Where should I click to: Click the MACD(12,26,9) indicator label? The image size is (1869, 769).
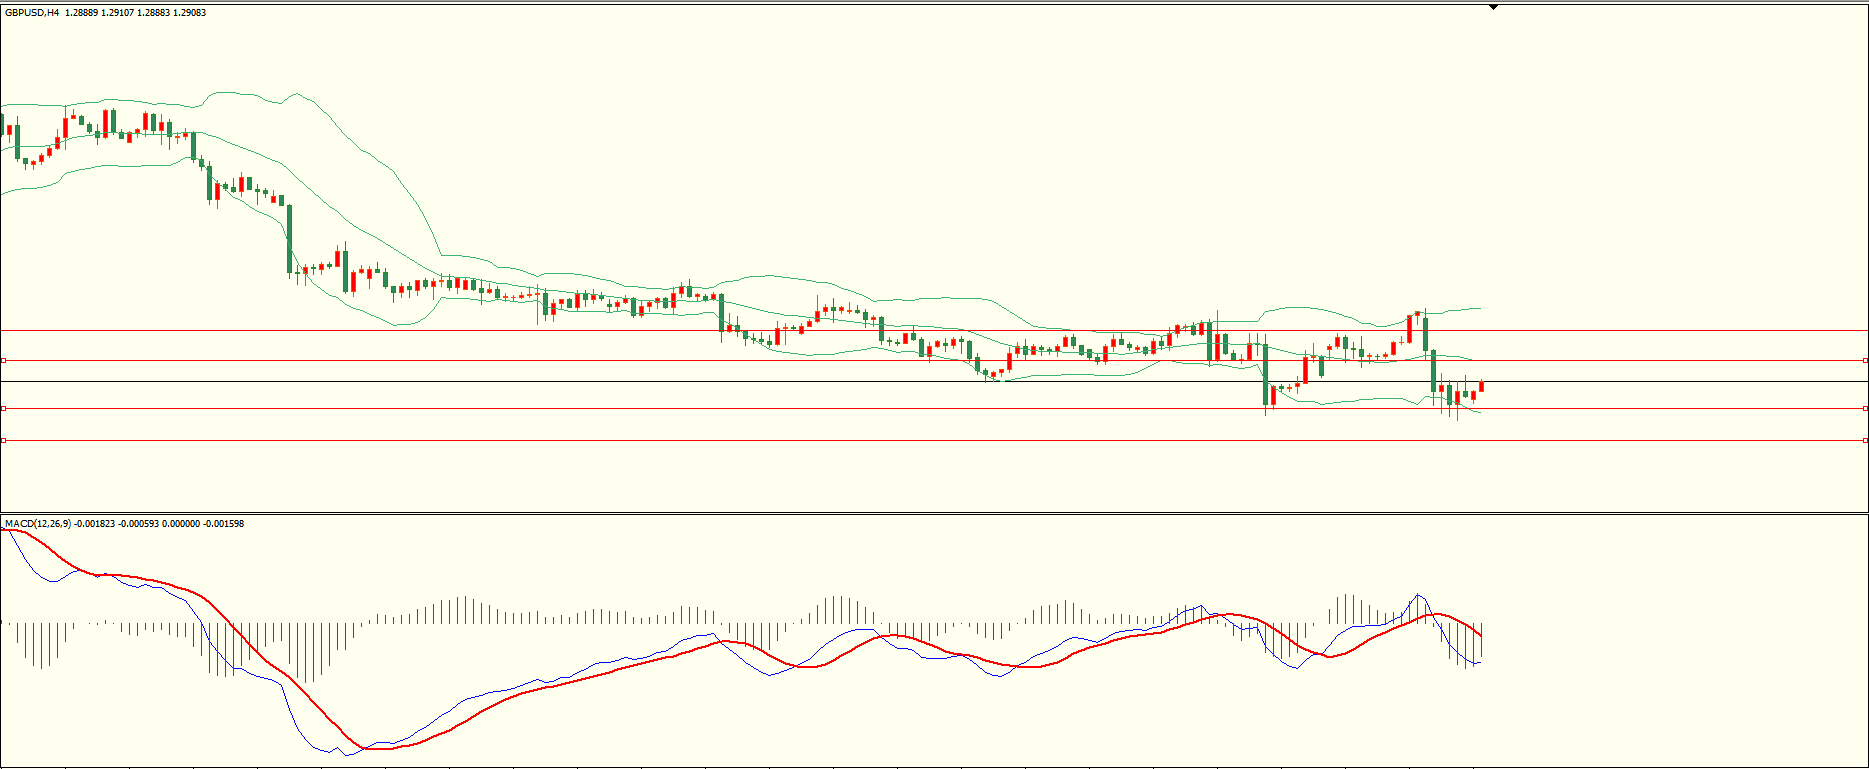[38, 524]
